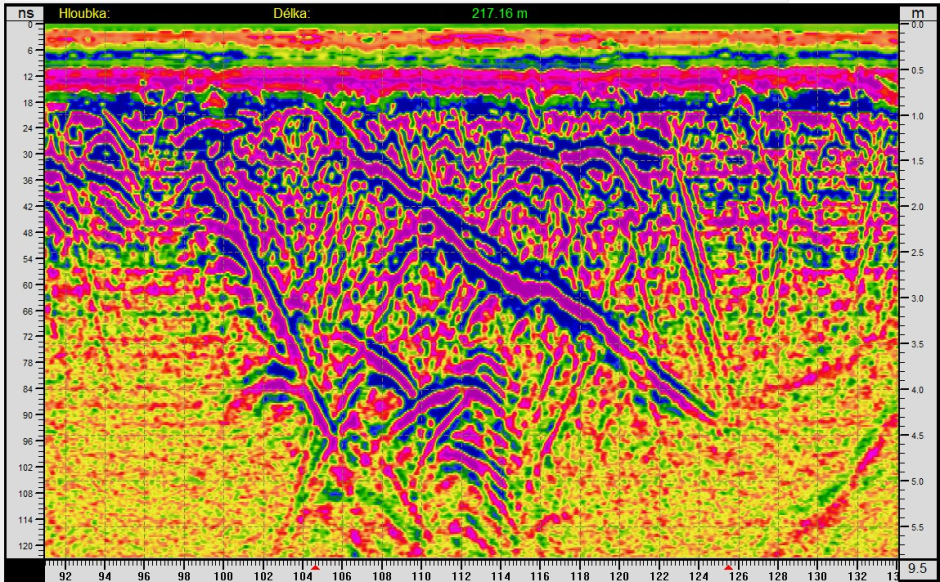The image size is (940, 582).
Task: Click the 0.5 m depth tick label
Action: click(x=917, y=71)
